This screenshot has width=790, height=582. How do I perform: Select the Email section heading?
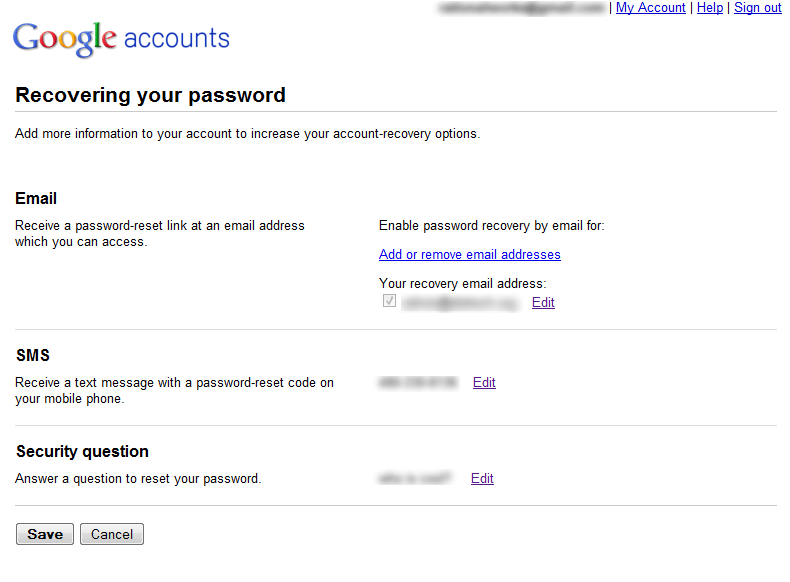pos(36,199)
